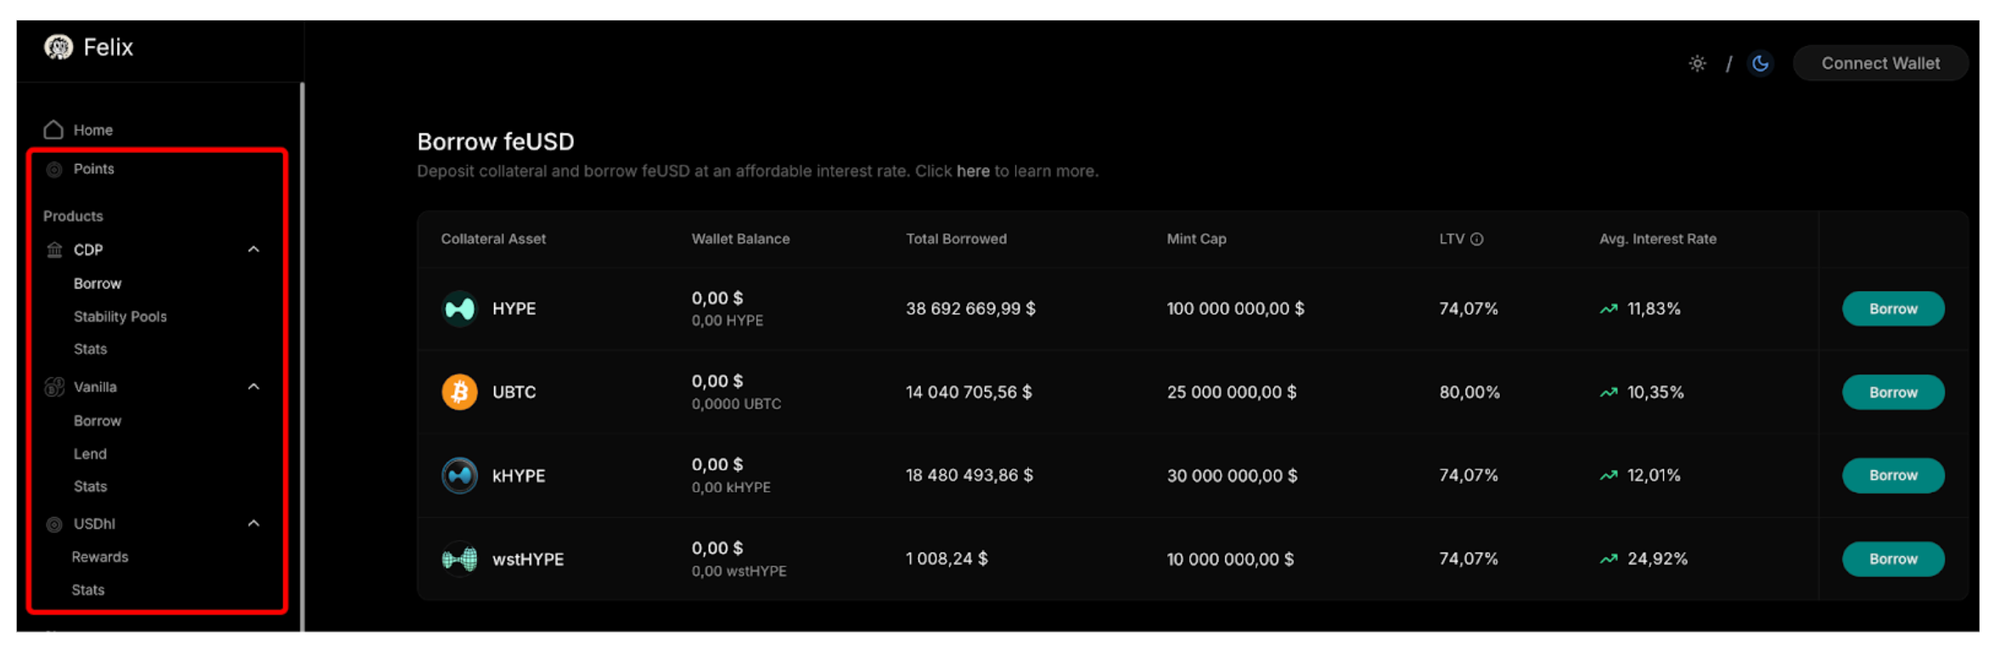This screenshot has width=2000, height=647.
Task: Click the UBTC bitcoin icon
Action: point(460,392)
